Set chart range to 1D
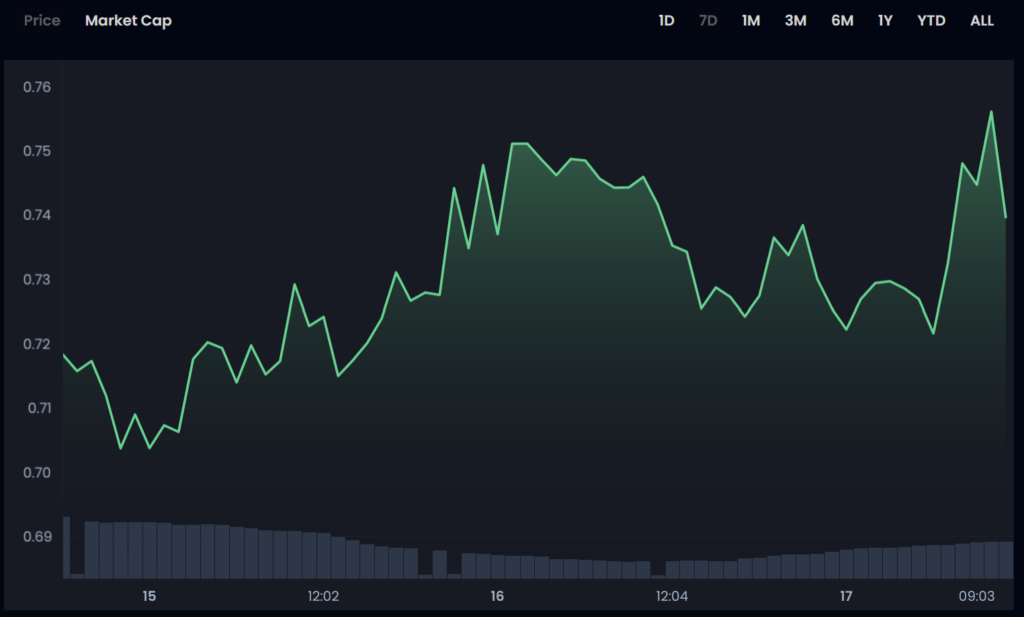Screen dimensions: 1024x617 tap(666, 21)
